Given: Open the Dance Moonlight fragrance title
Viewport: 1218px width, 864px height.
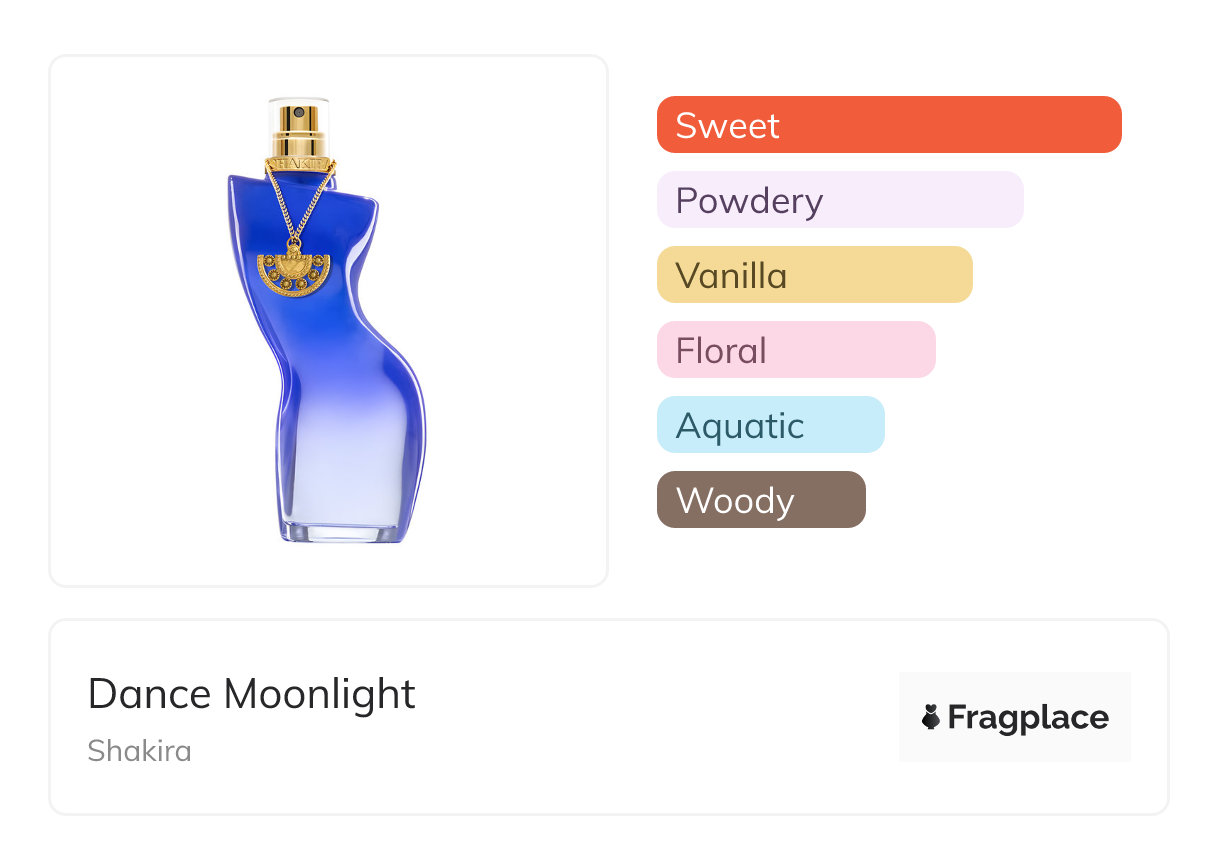Looking at the screenshot, I should (x=251, y=694).
